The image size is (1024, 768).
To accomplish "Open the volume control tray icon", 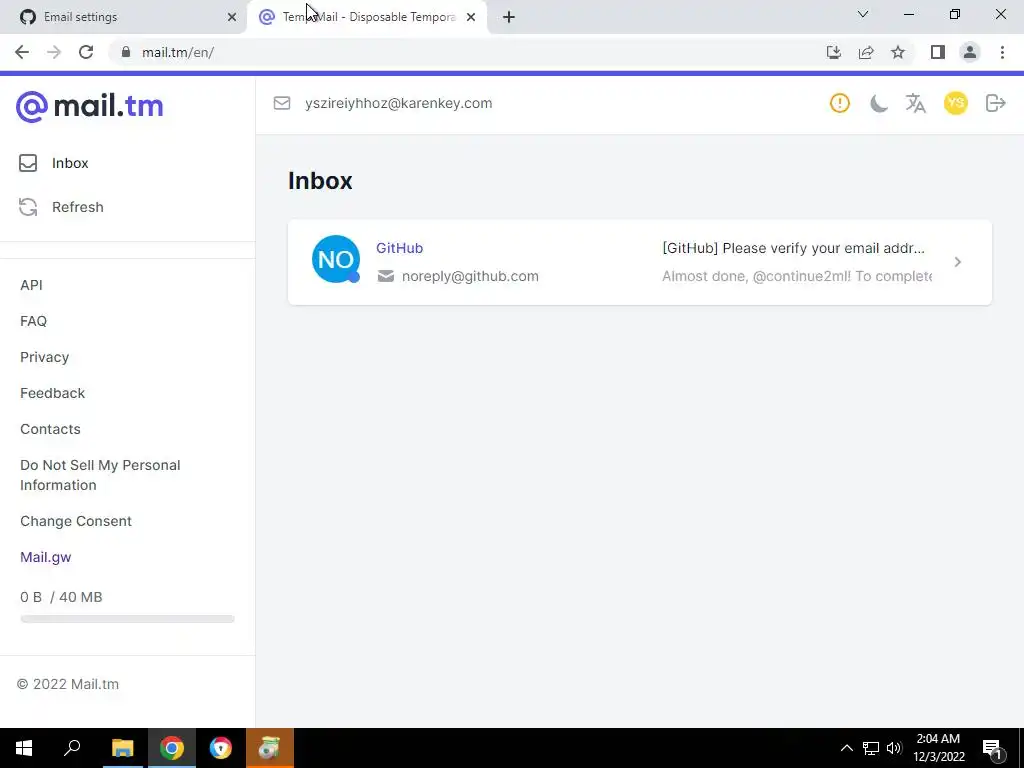I will pyautogui.click(x=894, y=748).
